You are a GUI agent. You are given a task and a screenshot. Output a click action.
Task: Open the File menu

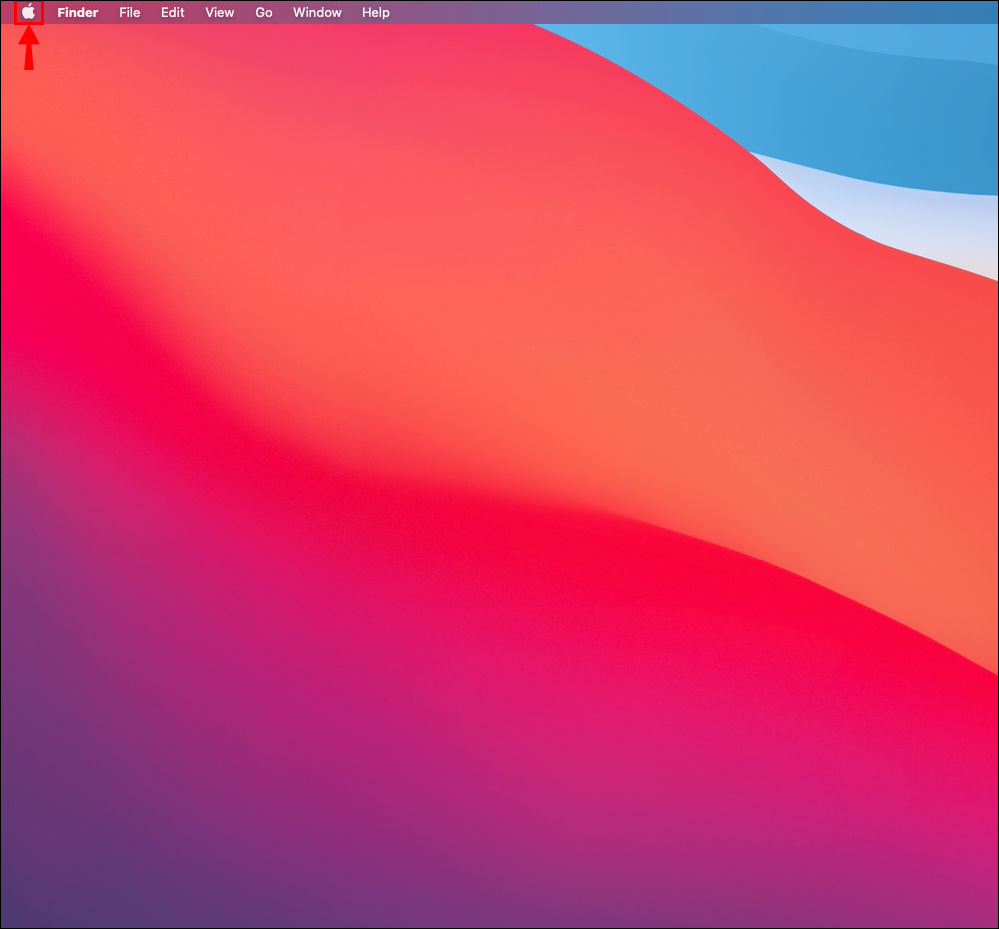[129, 12]
